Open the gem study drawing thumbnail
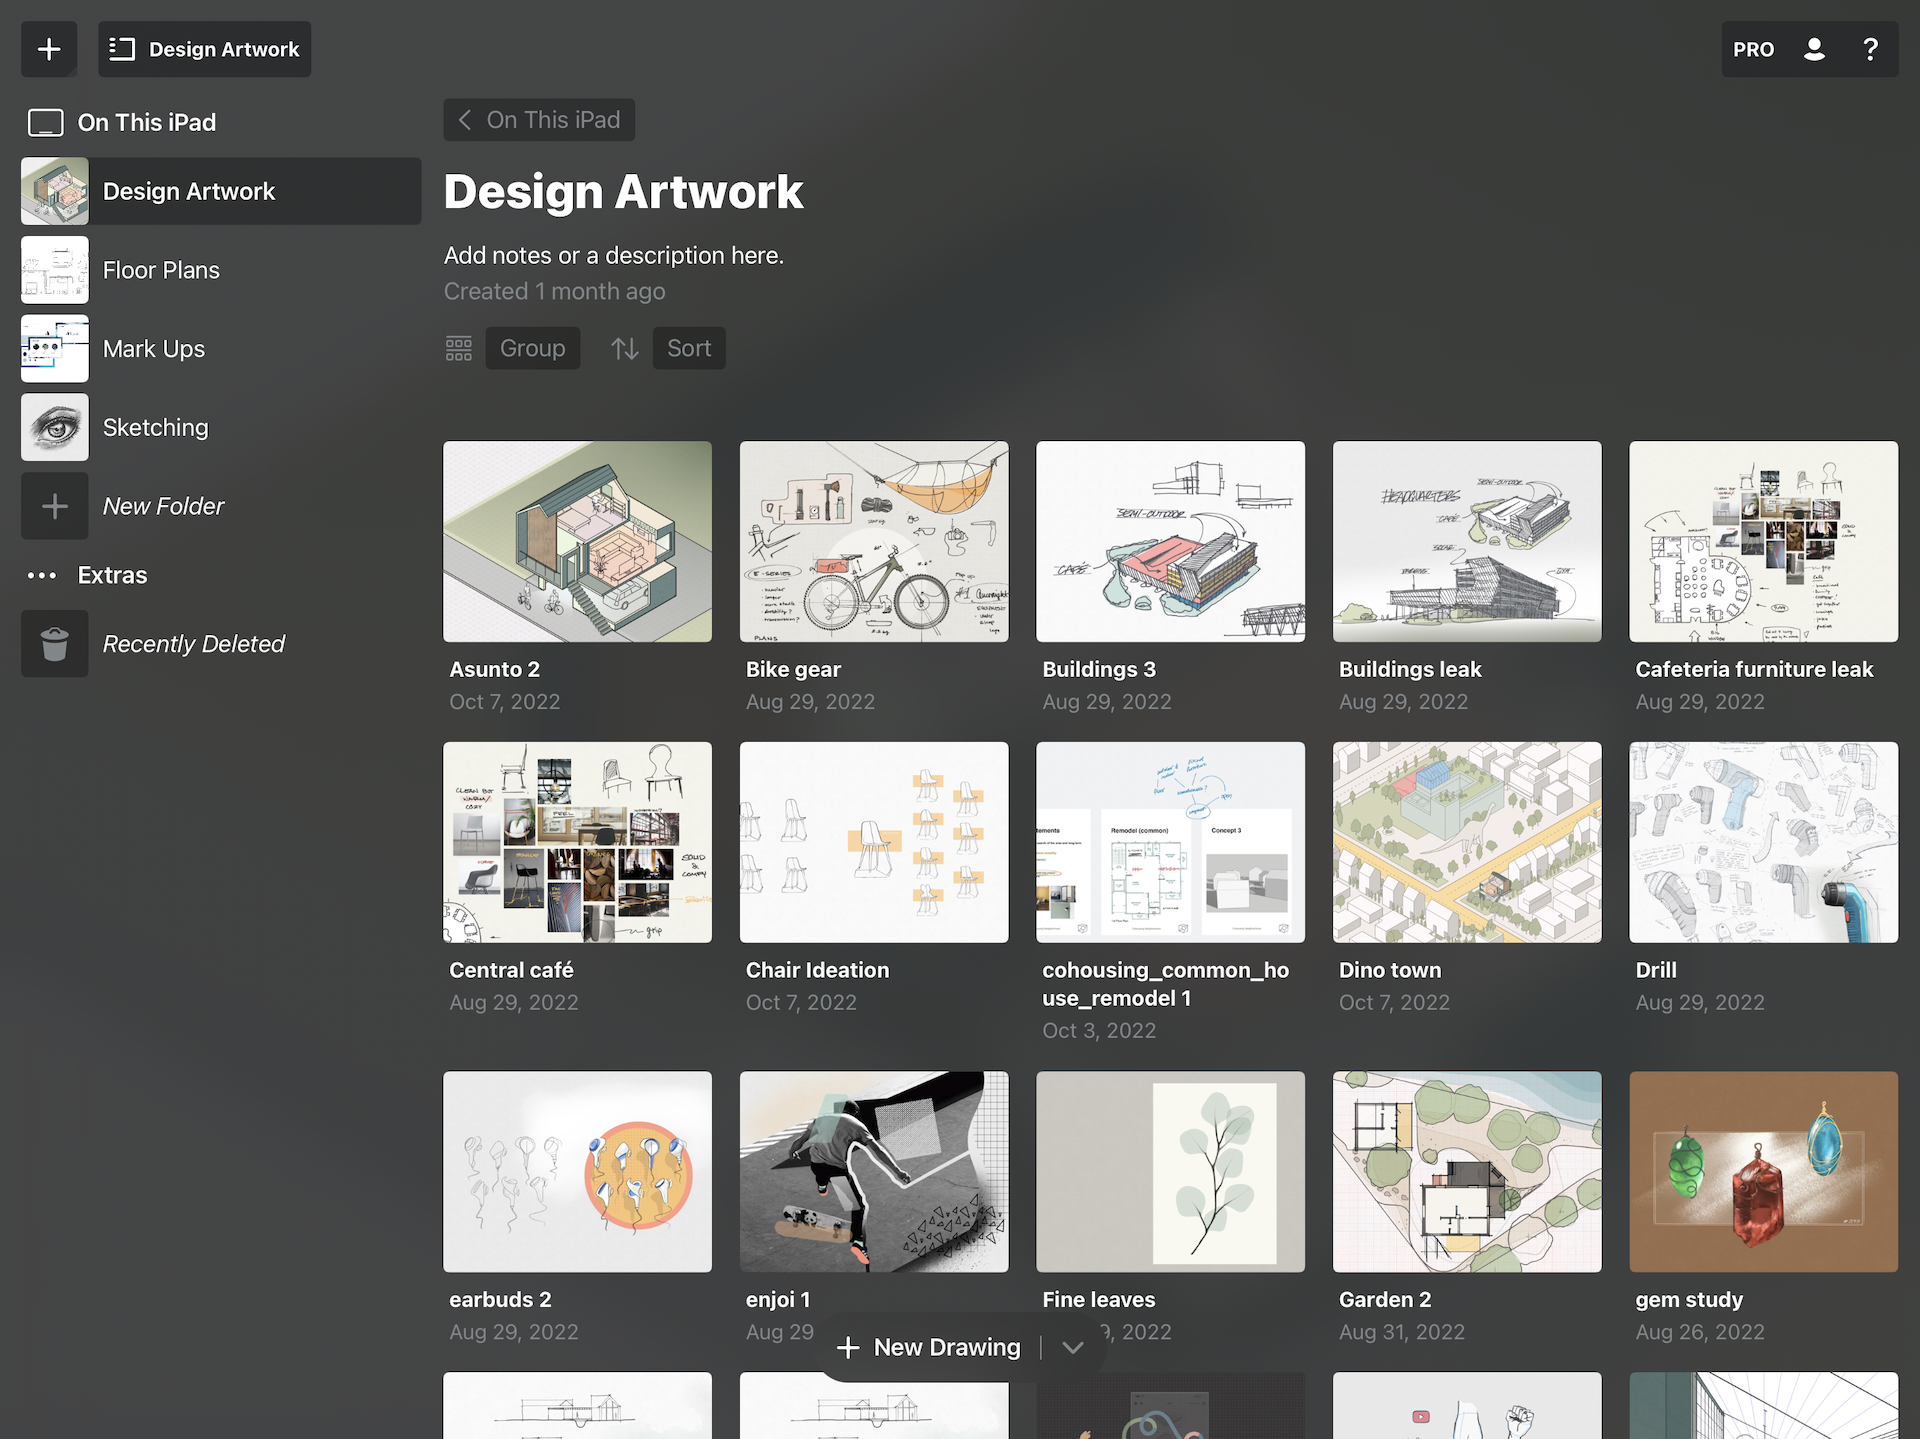 click(x=1763, y=1171)
